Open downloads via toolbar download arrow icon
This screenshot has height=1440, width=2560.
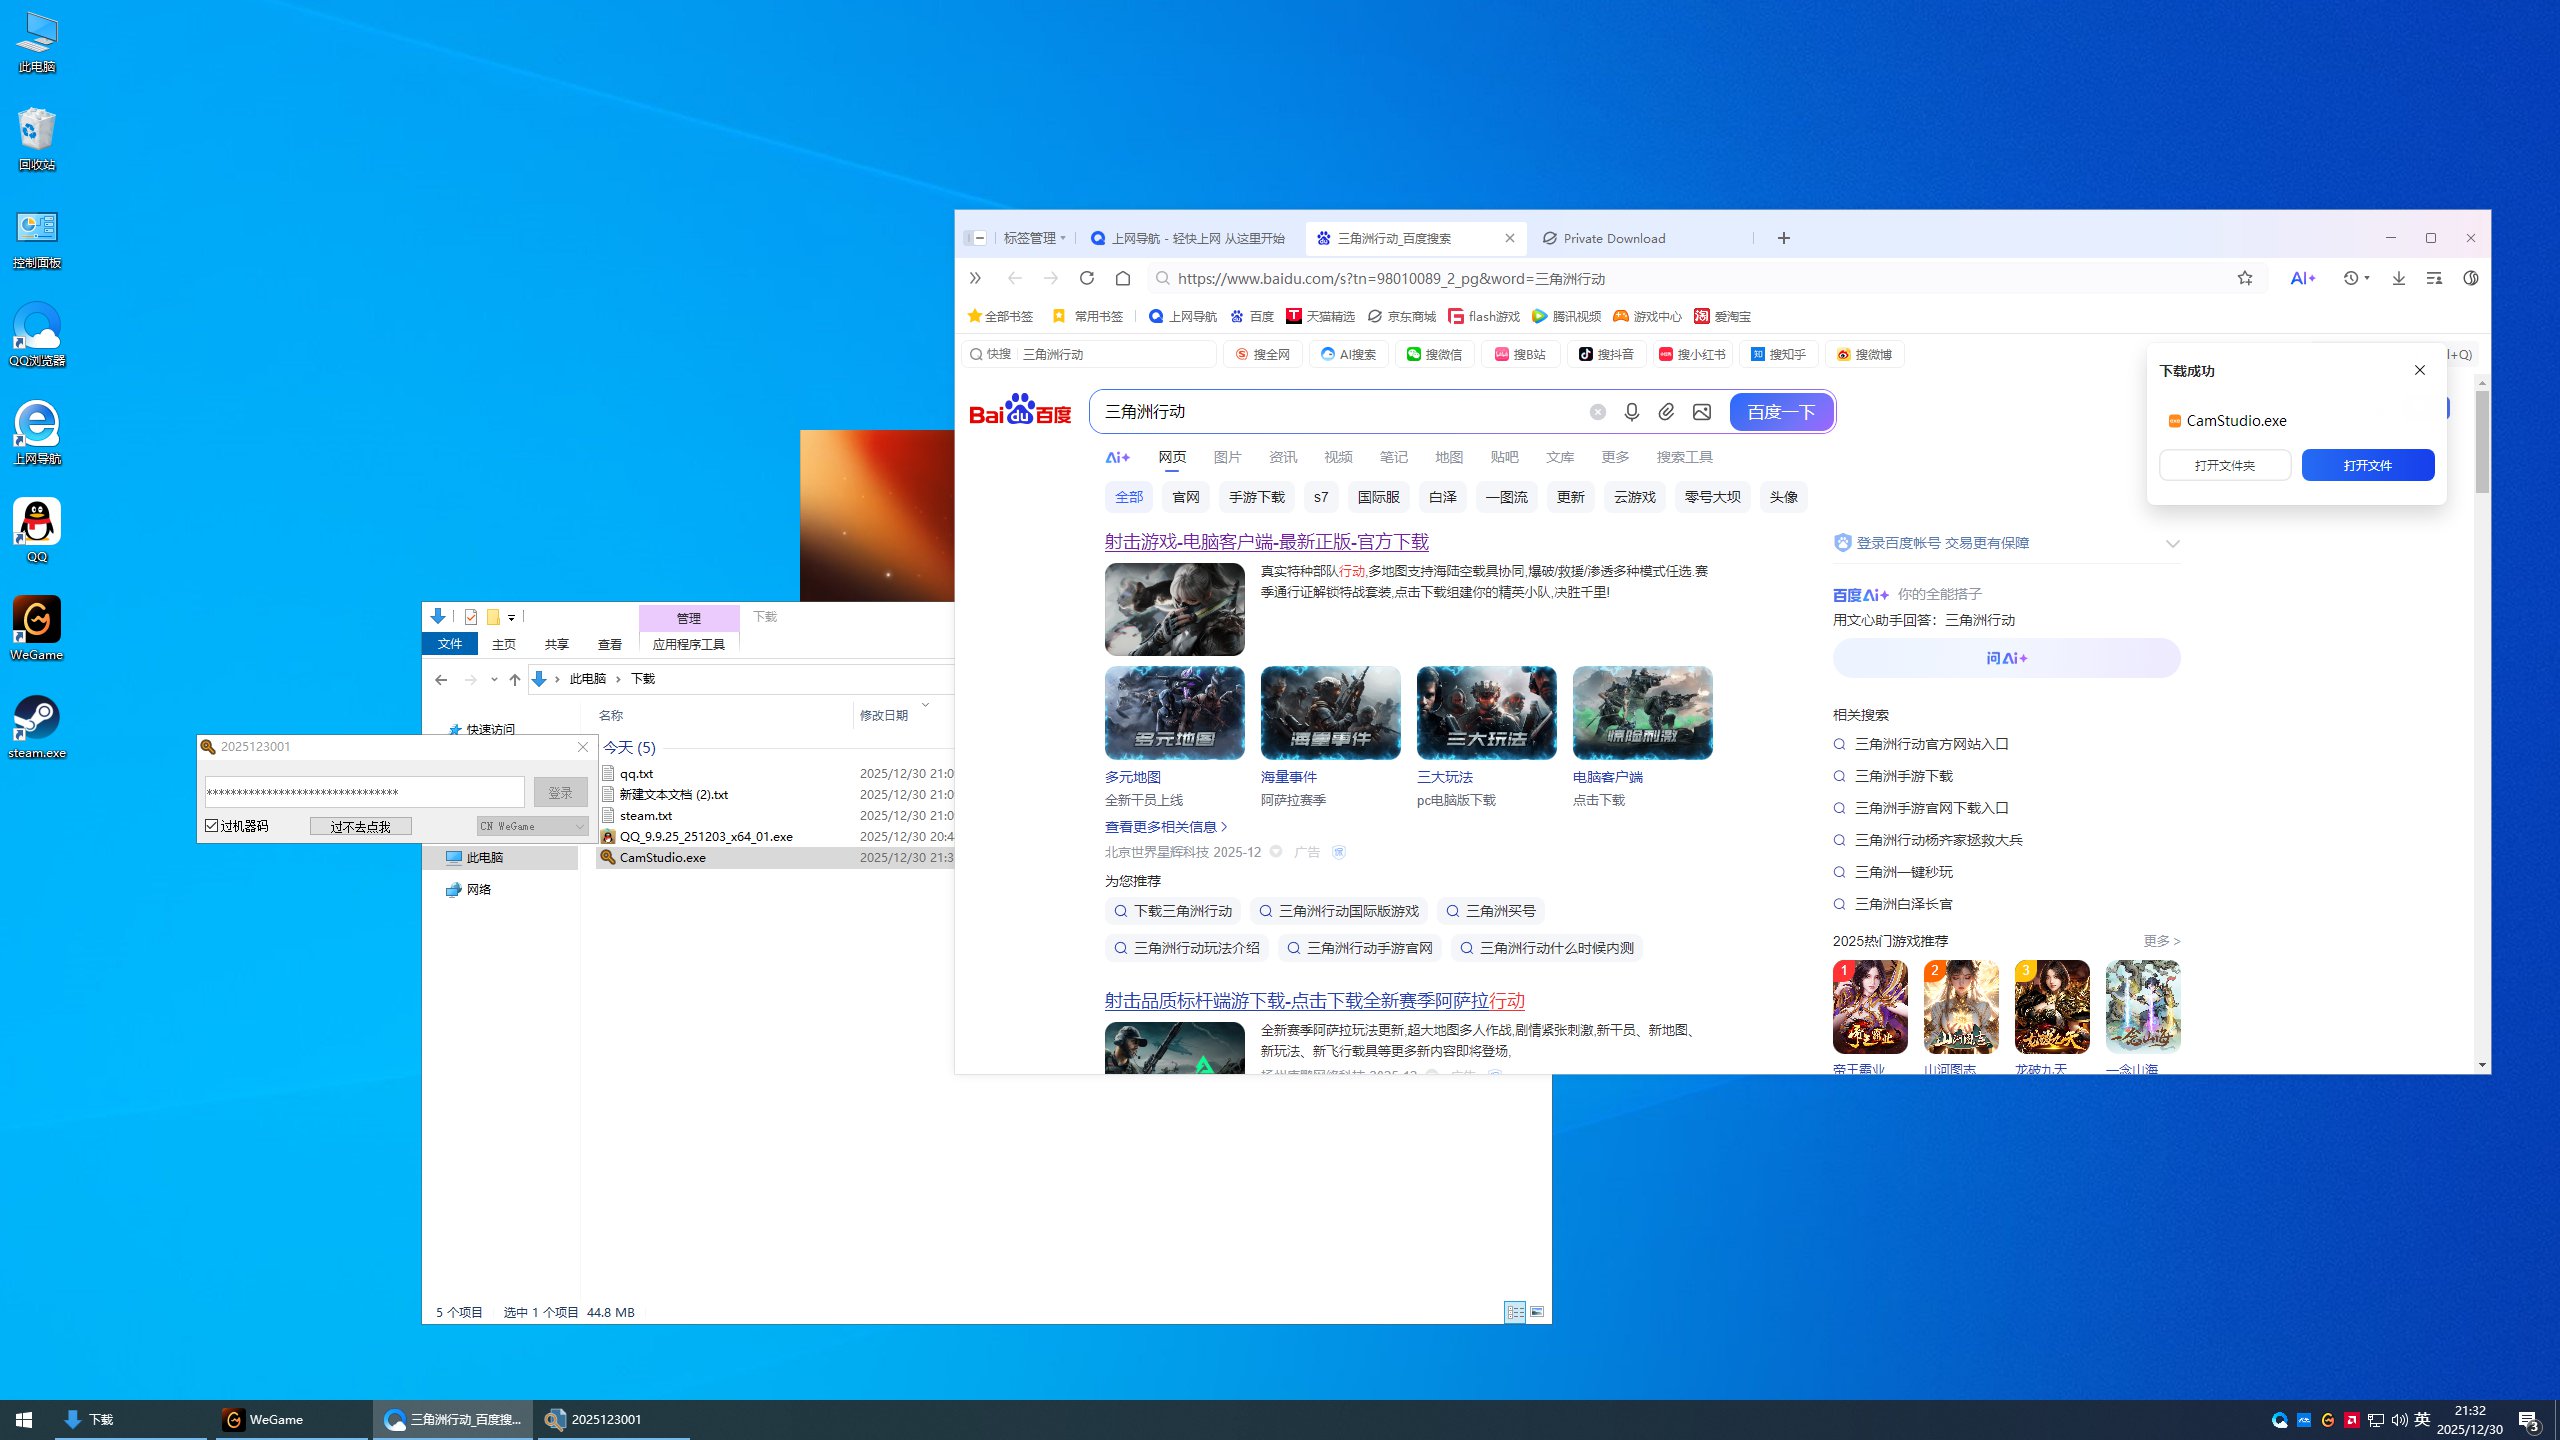click(x=2398, y=278)
